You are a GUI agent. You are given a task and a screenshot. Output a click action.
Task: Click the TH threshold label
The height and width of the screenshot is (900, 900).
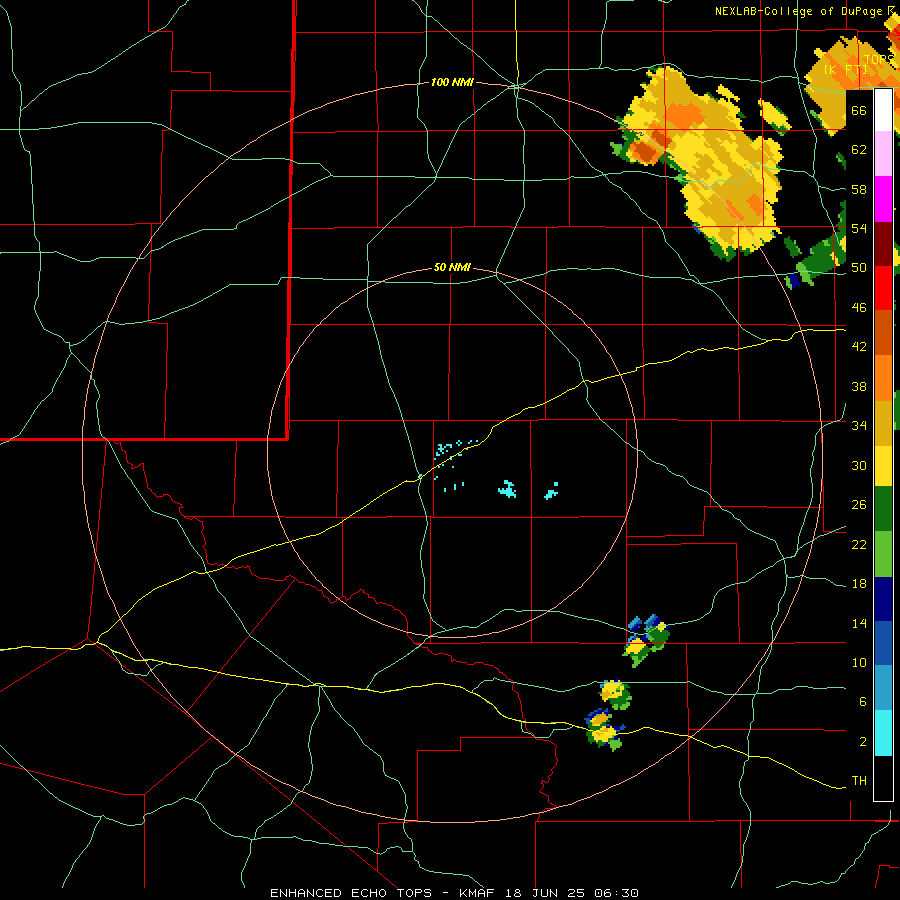pos(859,781)
